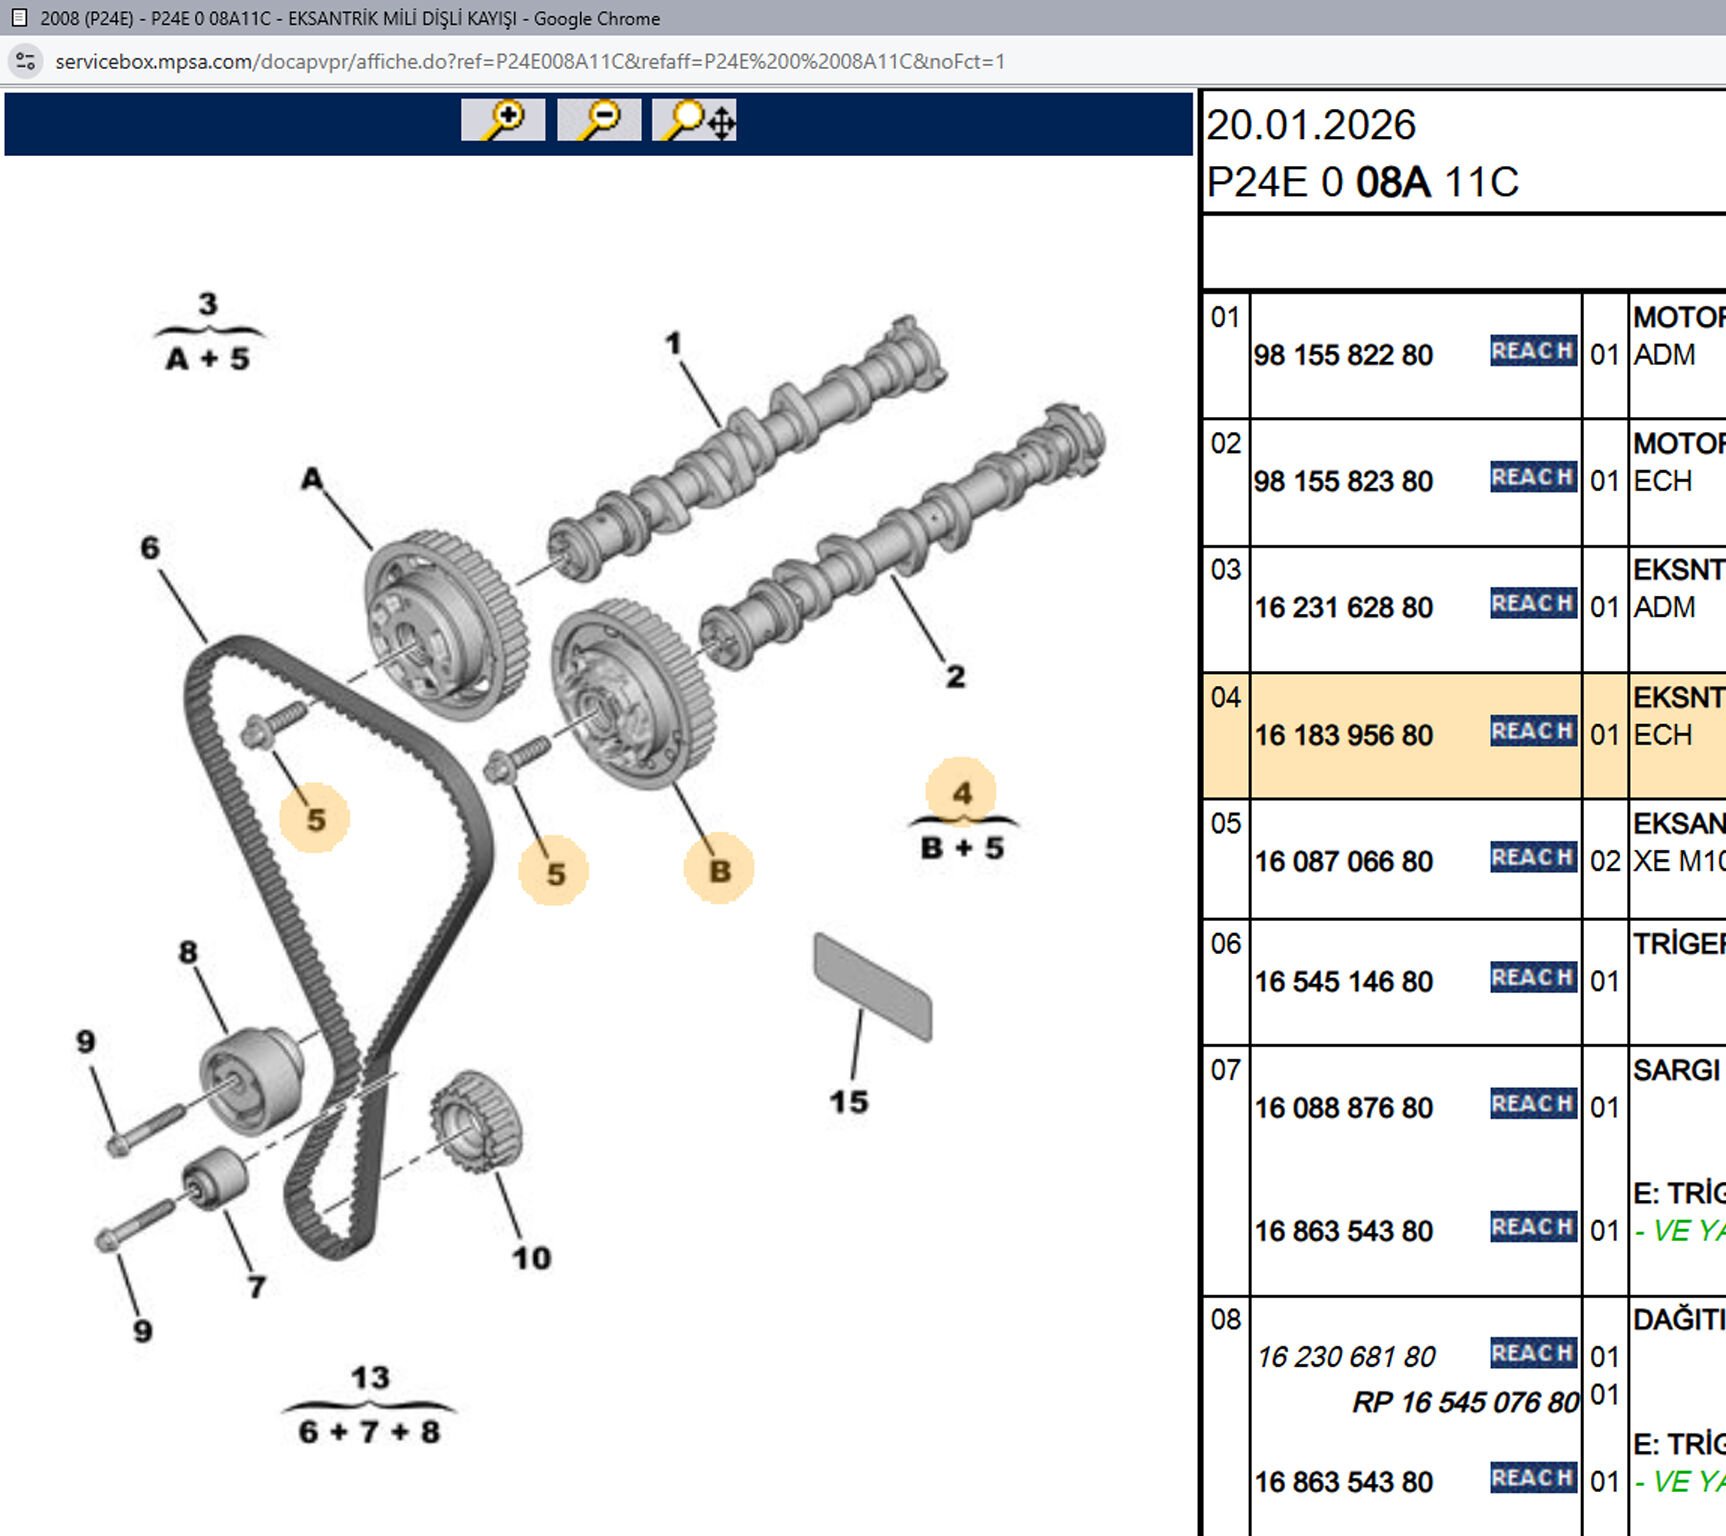Click part number 98 155 823 80
Viewport: 1726px width, 1536px height.
pos(1343,482)
